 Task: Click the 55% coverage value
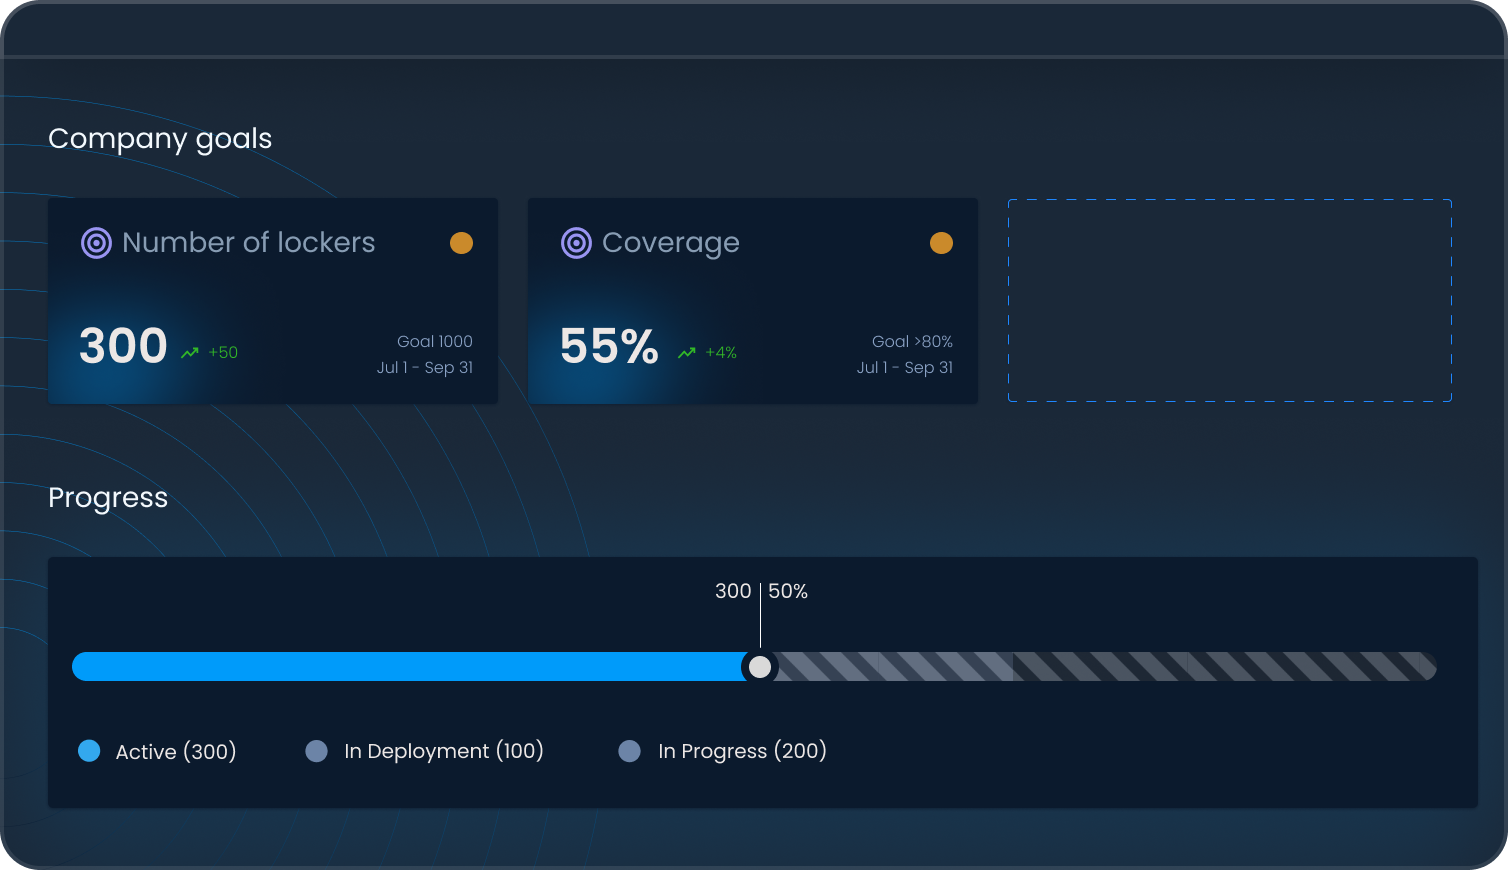tap(609, 346)
